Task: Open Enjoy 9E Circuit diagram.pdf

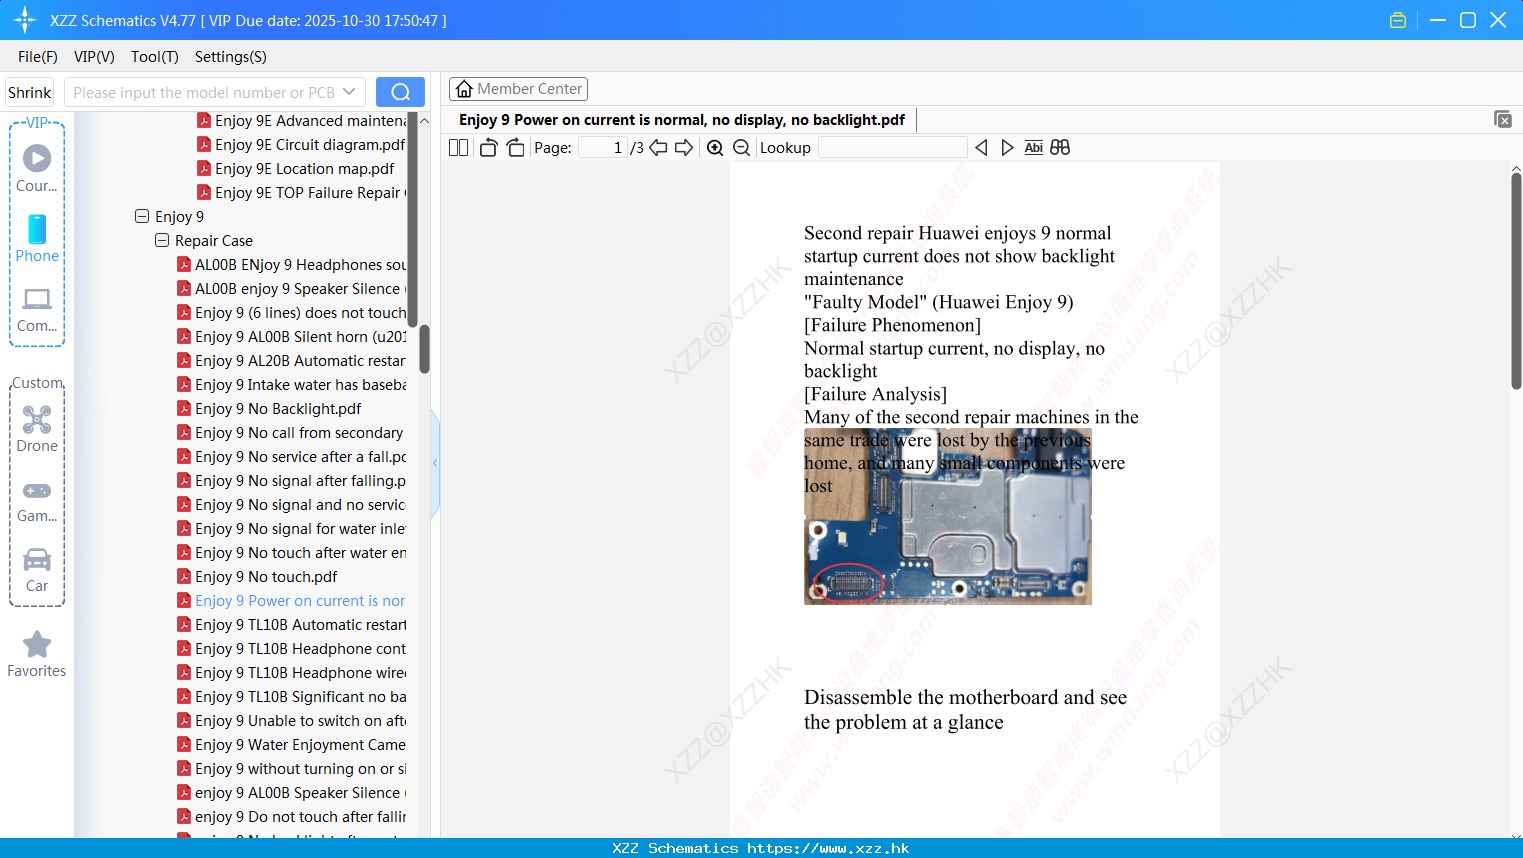Action: [x=301, y=145]
